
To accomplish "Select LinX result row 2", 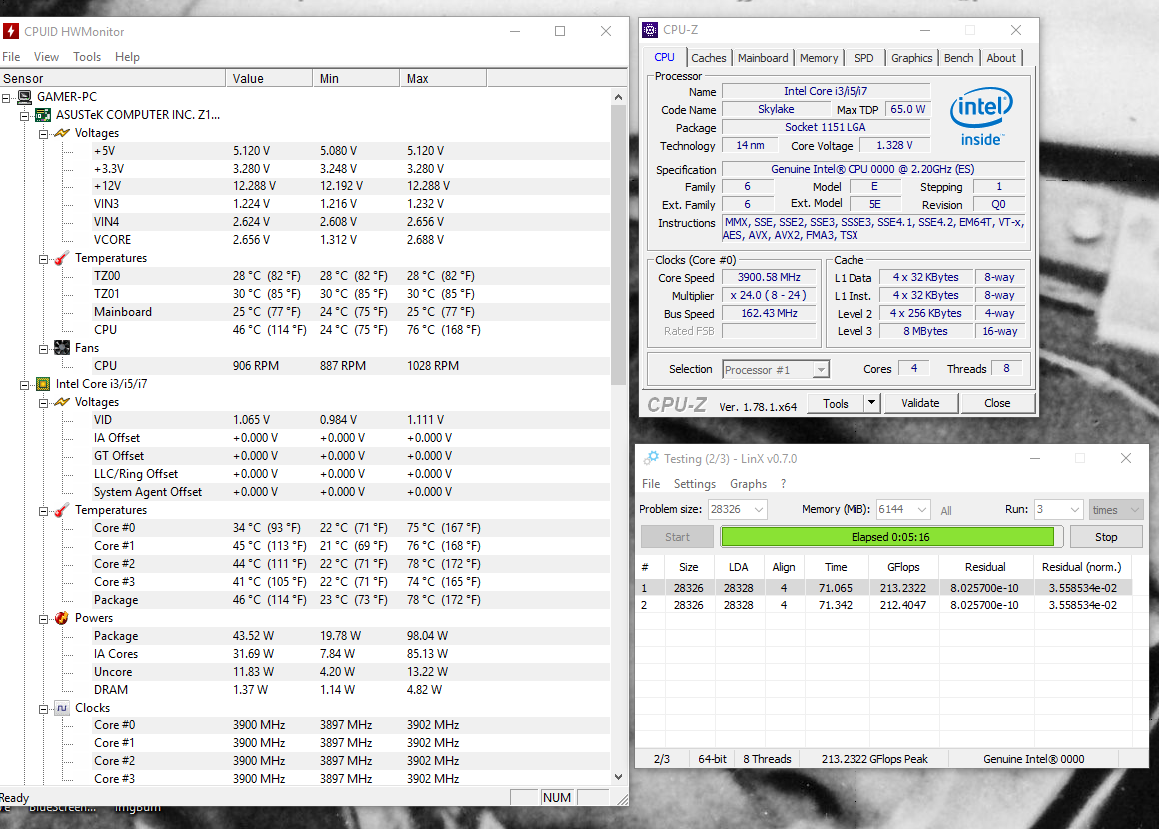I will 883,605.
